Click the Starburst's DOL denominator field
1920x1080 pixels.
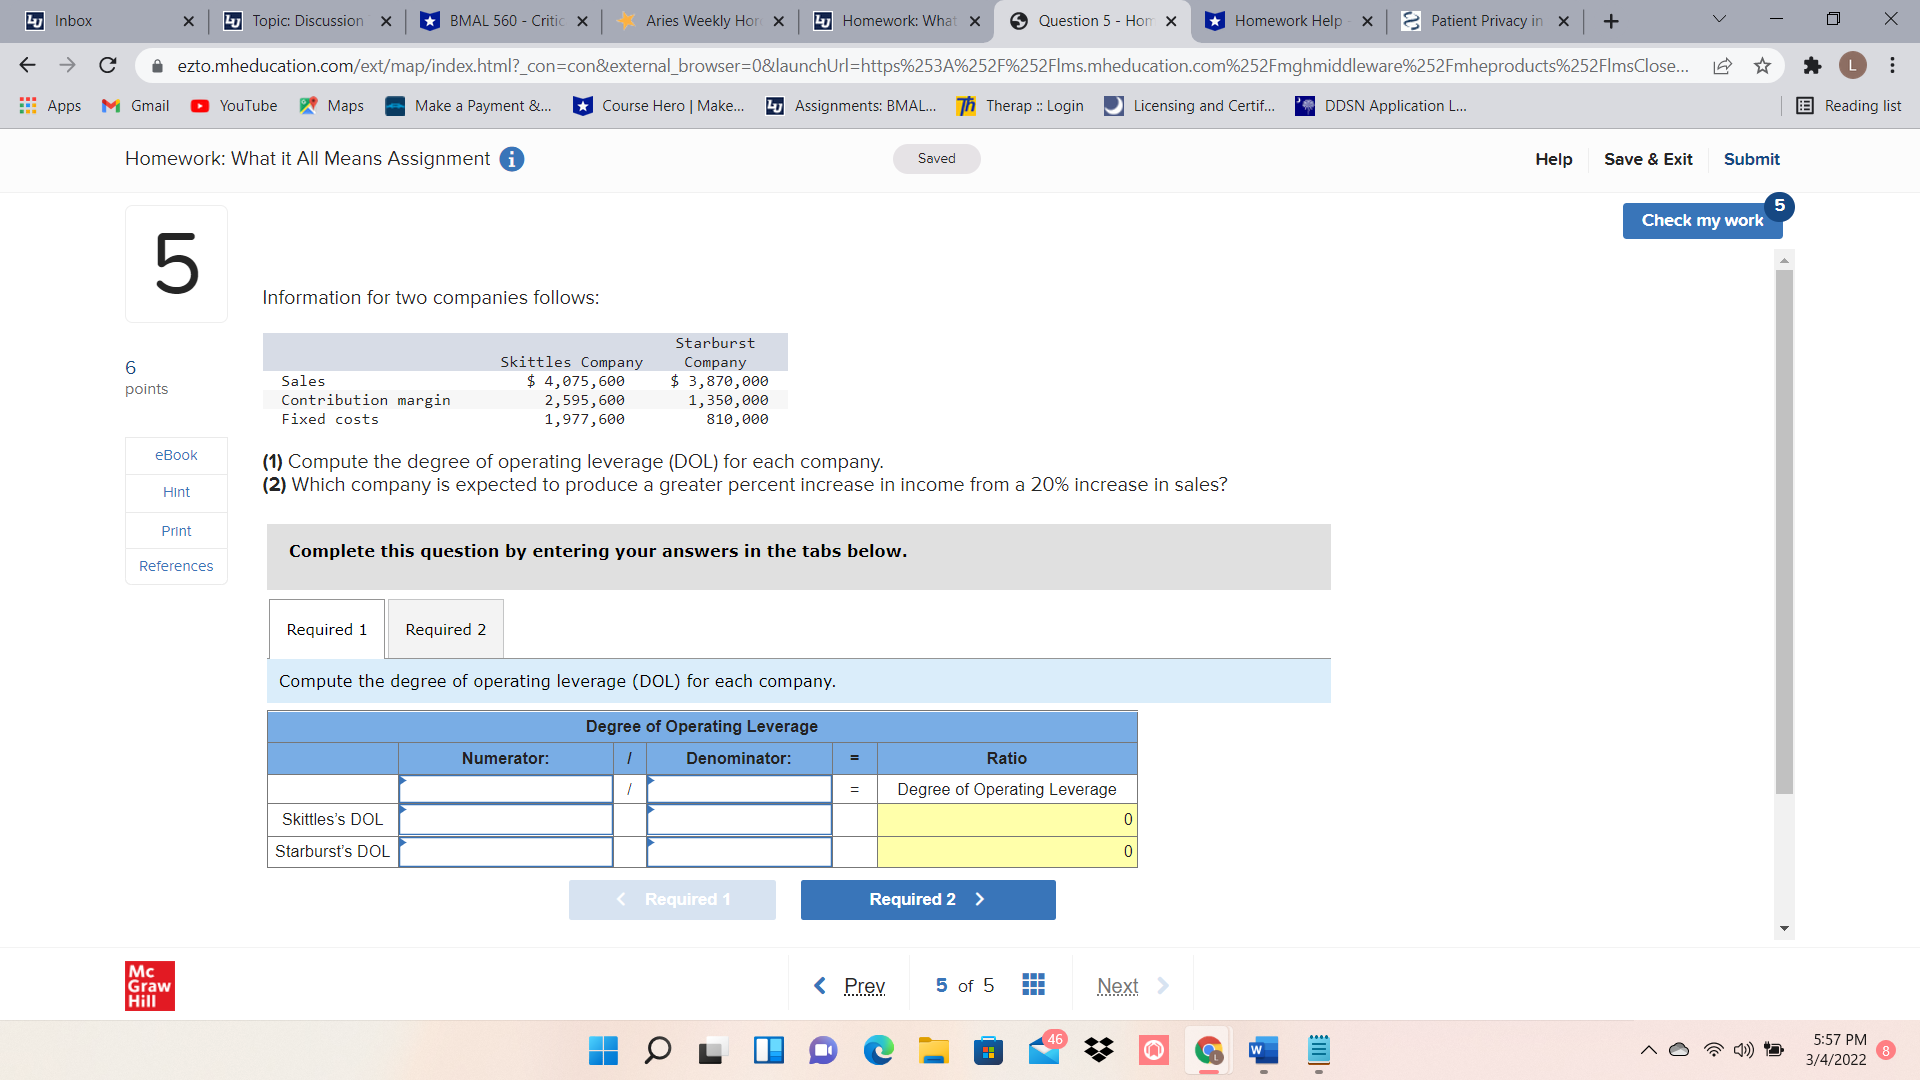[739, 852]
